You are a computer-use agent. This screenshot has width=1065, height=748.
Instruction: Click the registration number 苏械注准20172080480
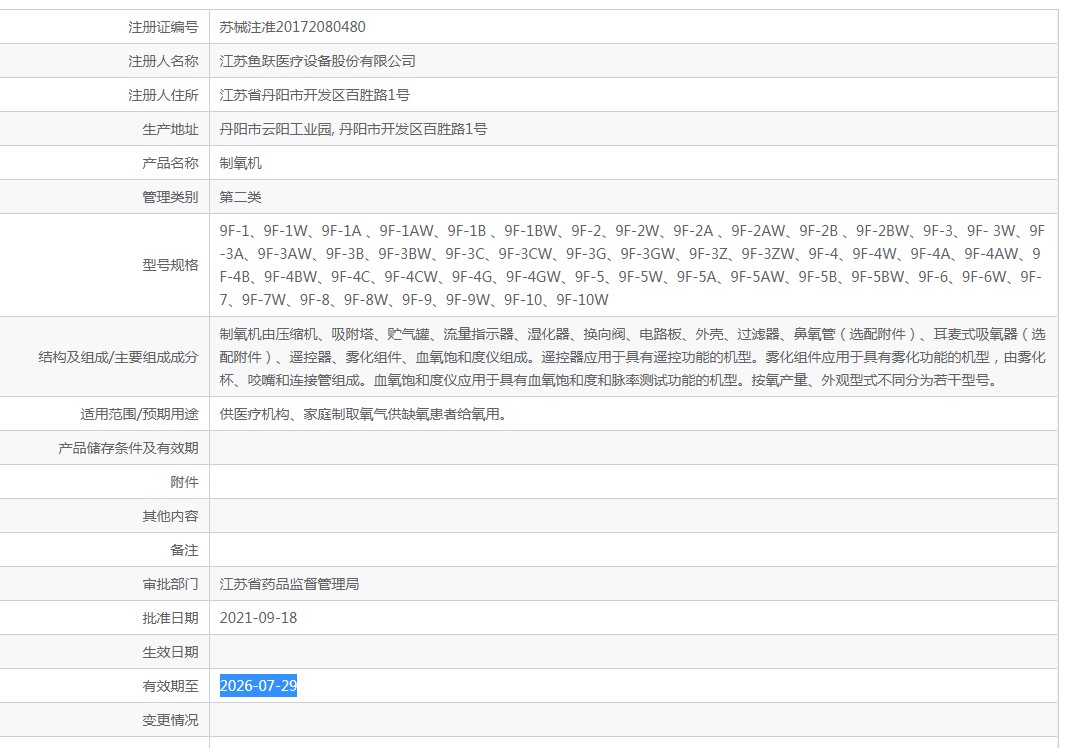(292, 27)
